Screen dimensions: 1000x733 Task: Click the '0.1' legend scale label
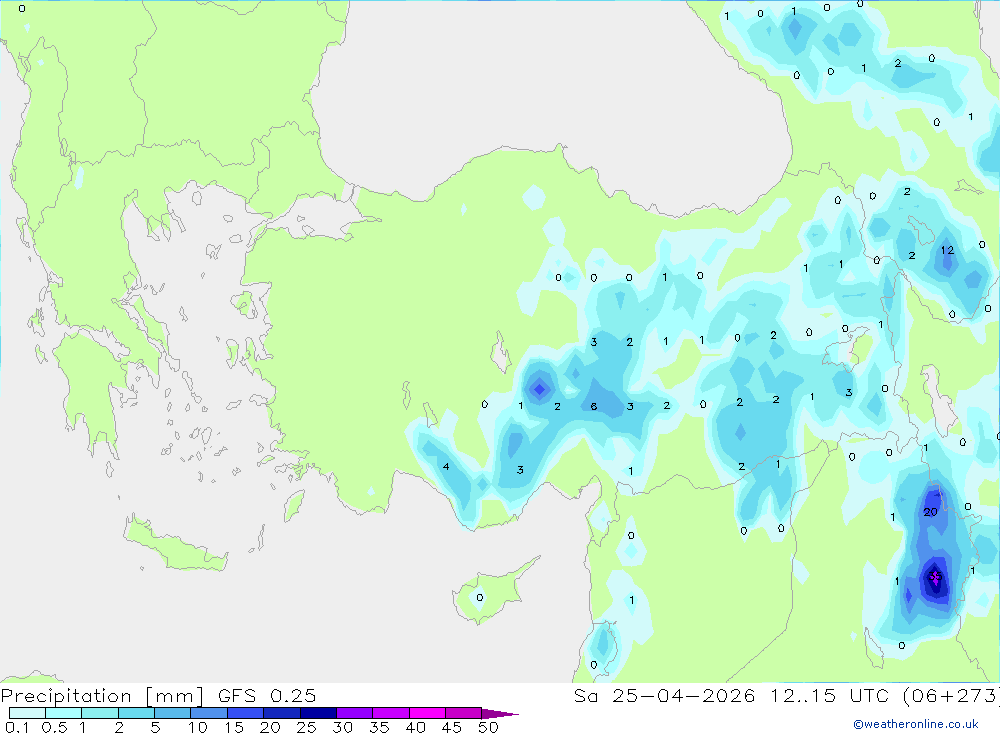click(17, 727)
